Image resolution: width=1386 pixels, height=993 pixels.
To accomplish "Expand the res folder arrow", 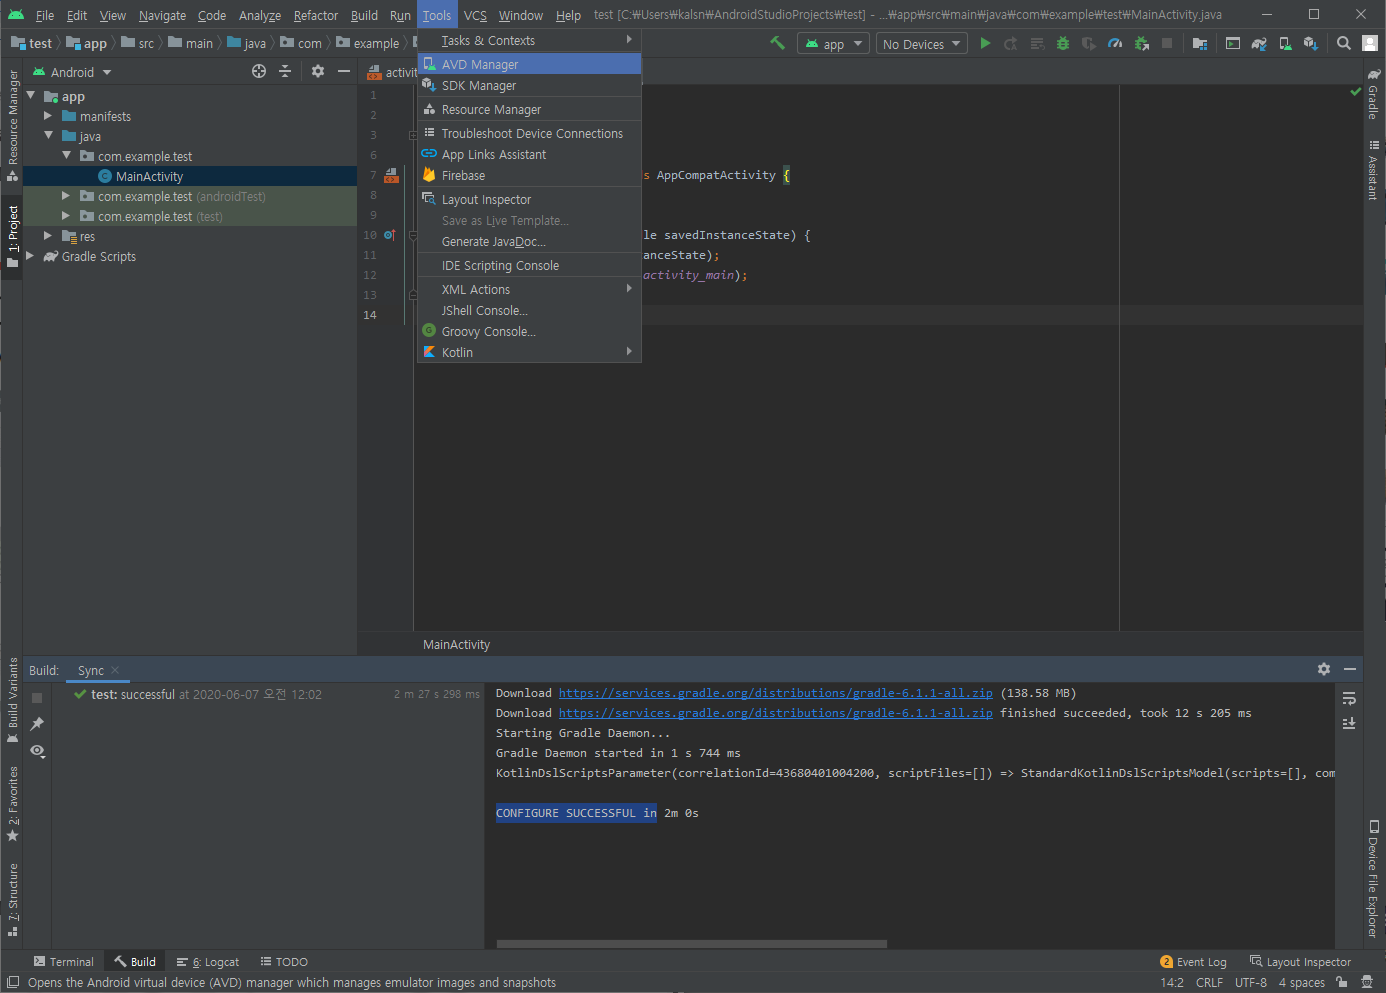I will tap(48, 236).
